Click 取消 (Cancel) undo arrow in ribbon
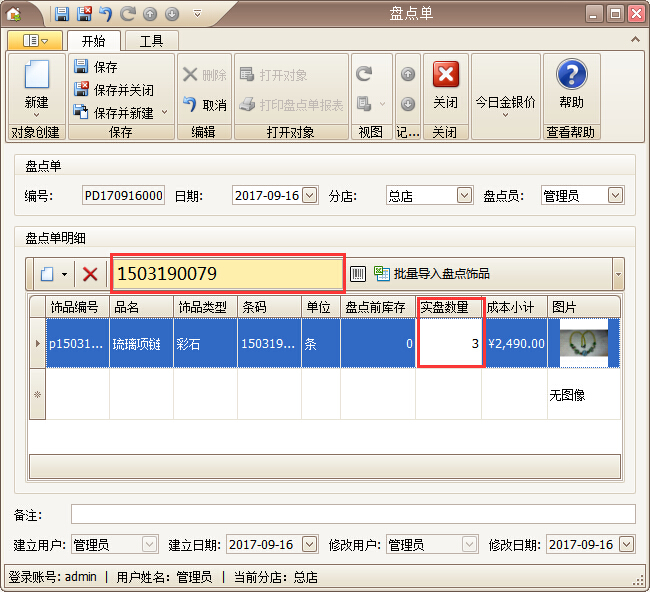Viewport: 650px width, 592px height. click(x=204, y=105)
